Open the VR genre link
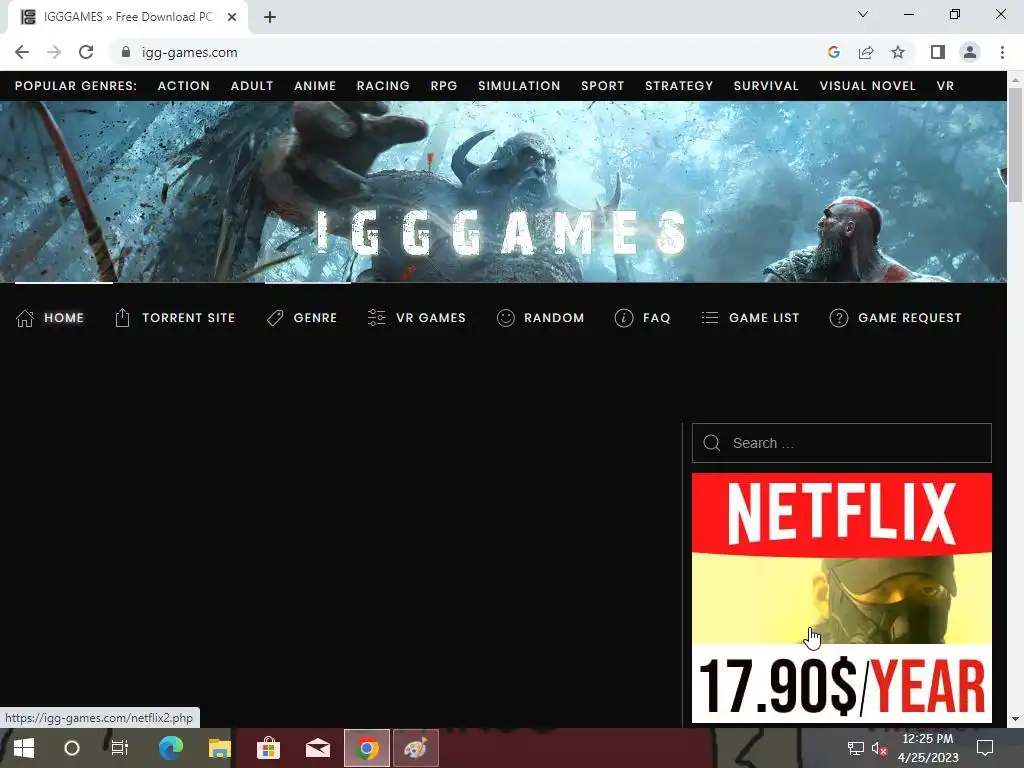 945,86
